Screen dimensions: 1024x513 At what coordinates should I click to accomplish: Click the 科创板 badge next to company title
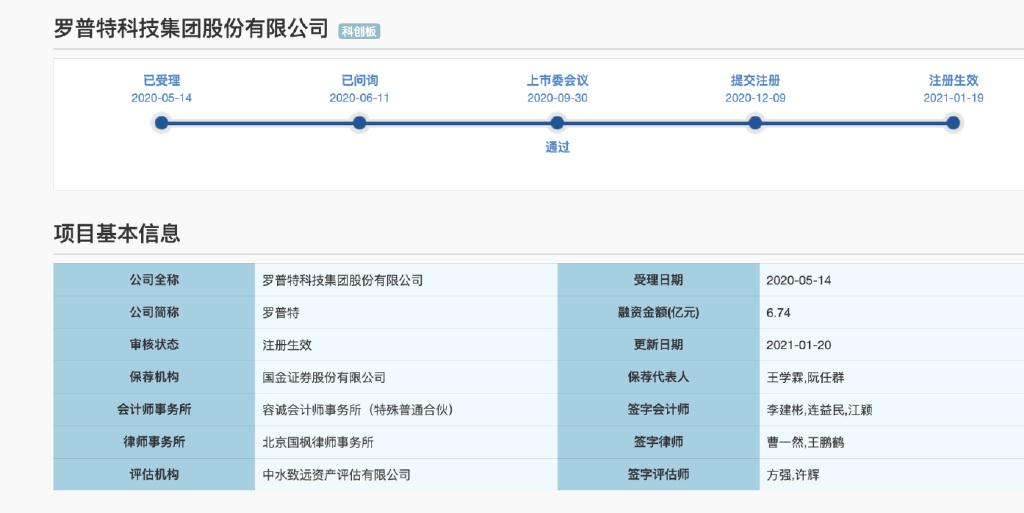(359, 31)
